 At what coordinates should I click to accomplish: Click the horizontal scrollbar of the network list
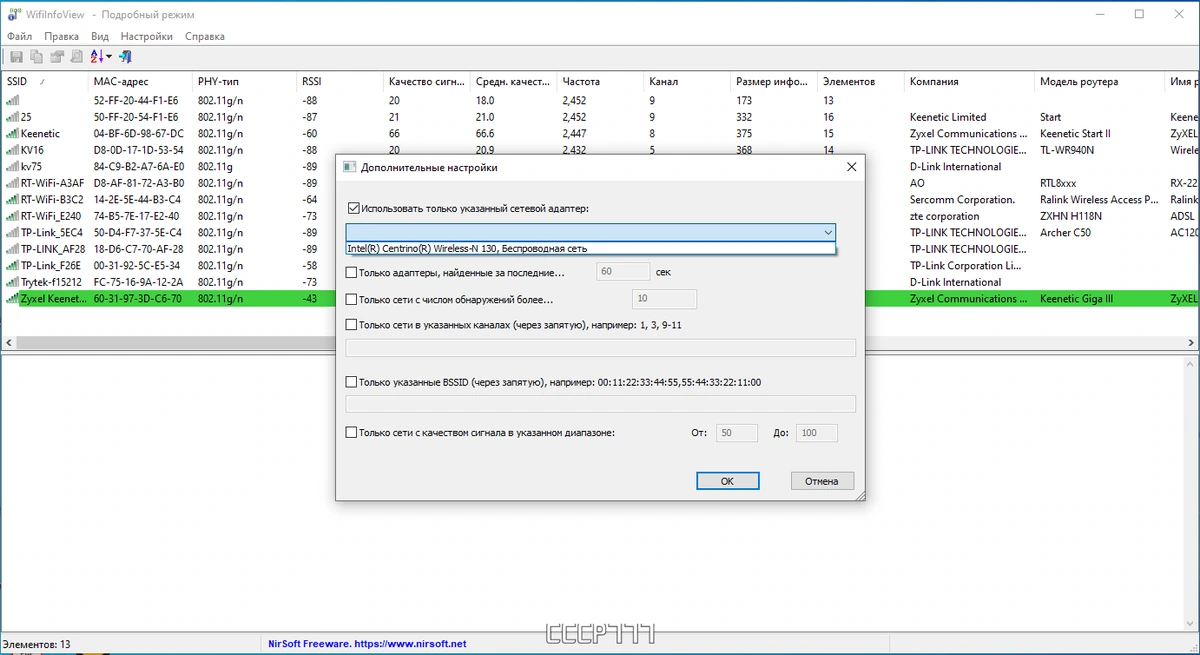600,343
